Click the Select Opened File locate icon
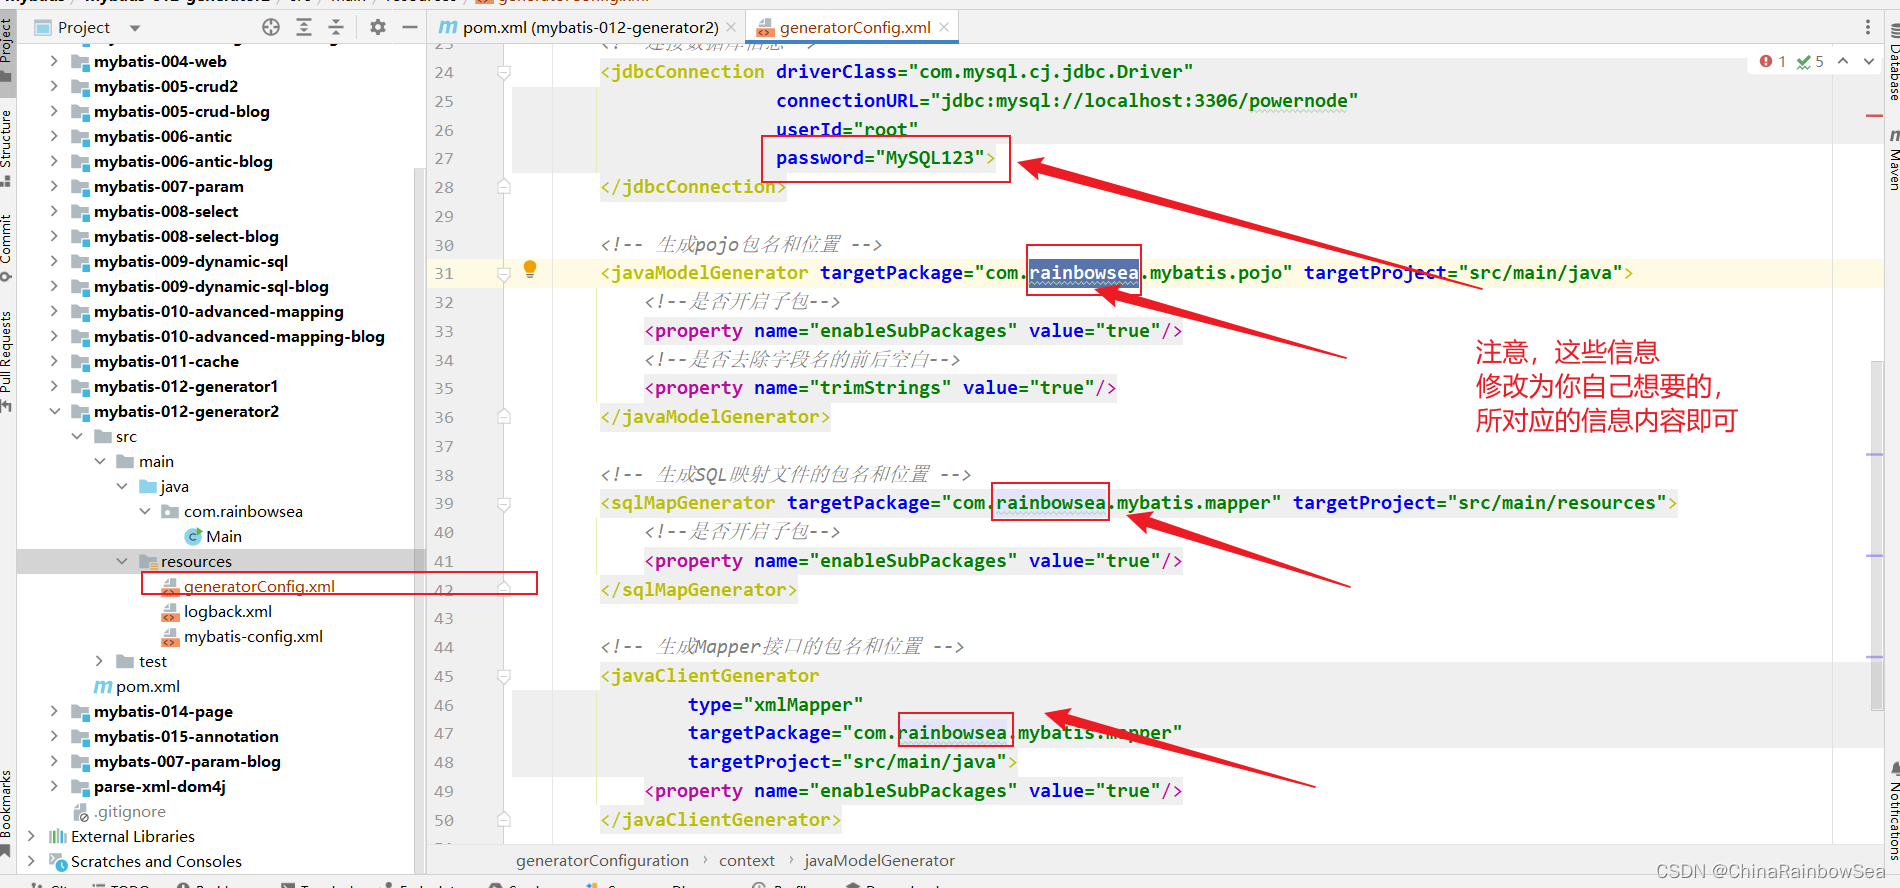The height and width of the screenshot is (888, 1900). 271,27
